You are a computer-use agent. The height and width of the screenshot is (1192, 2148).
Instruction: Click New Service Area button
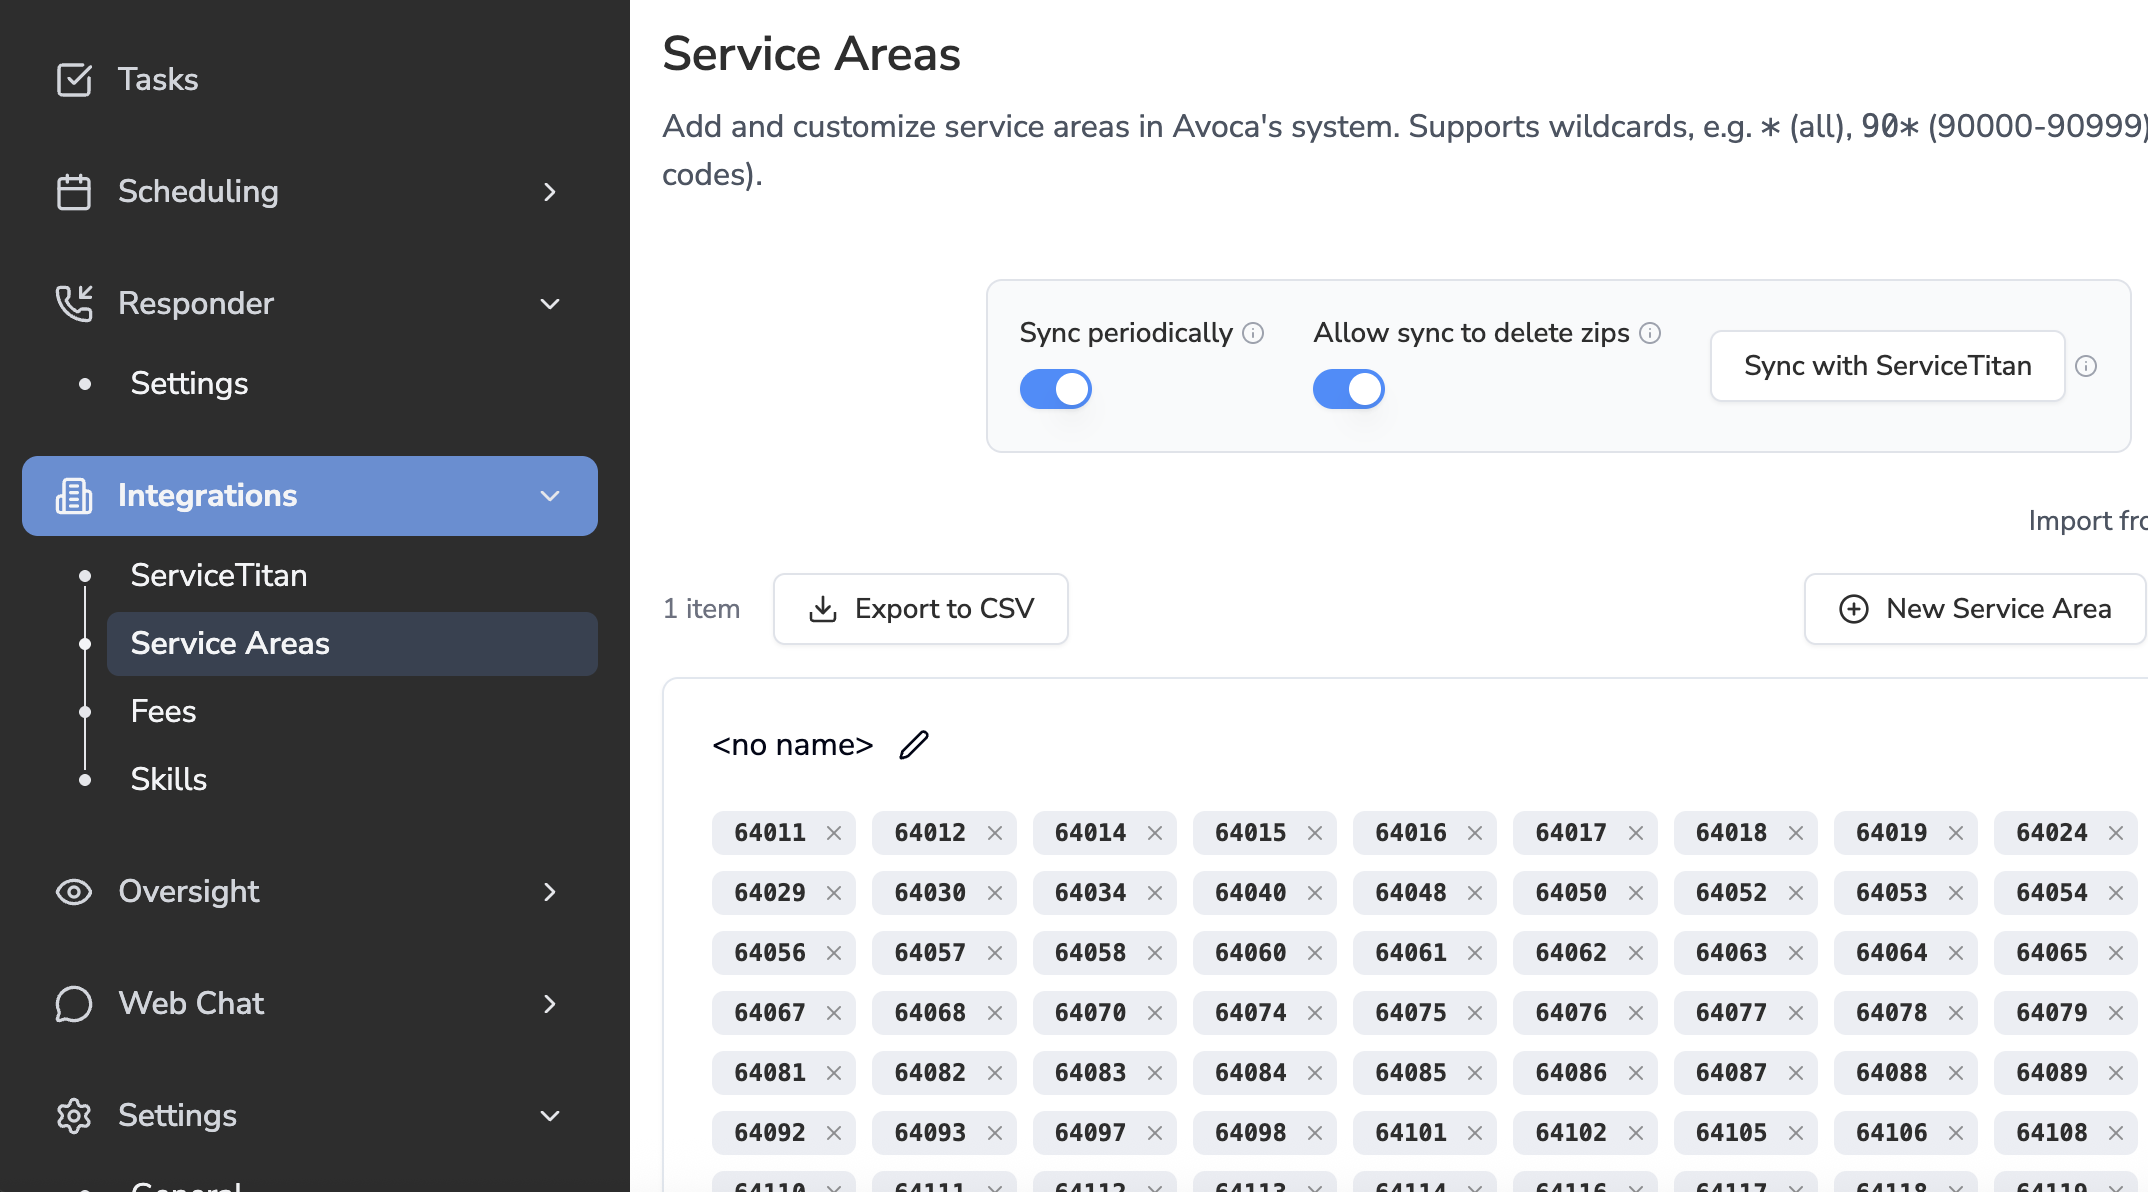pos(1974,609)
